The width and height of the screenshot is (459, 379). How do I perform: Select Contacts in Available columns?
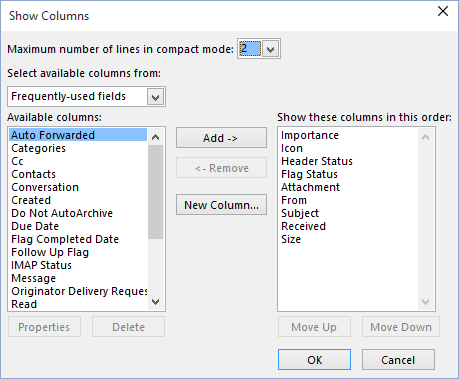(x=78, y=174)
